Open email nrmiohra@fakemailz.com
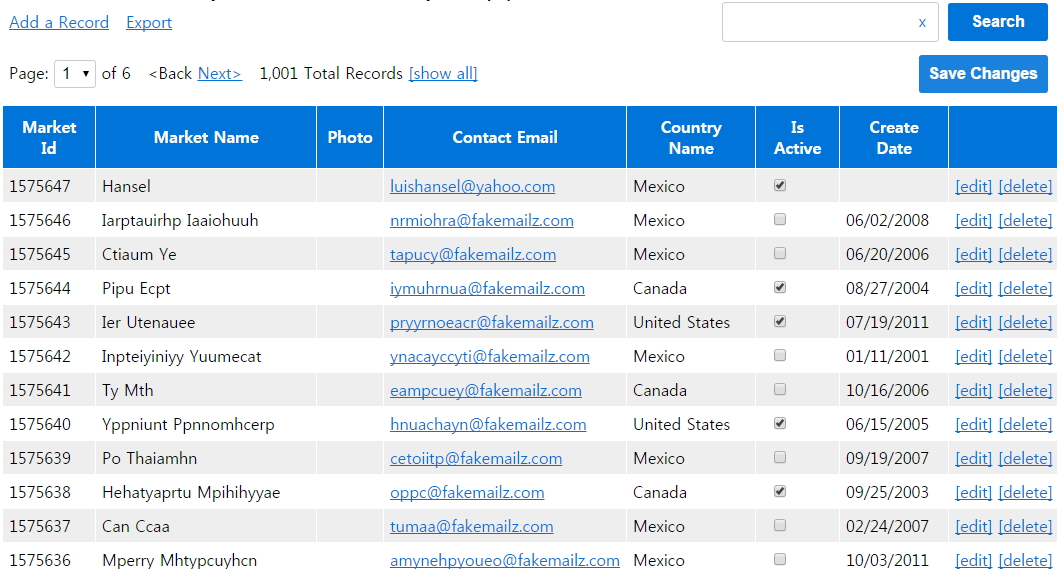Image resolution: width=1057 pixels, height=569 pixels. coord(482,220)
